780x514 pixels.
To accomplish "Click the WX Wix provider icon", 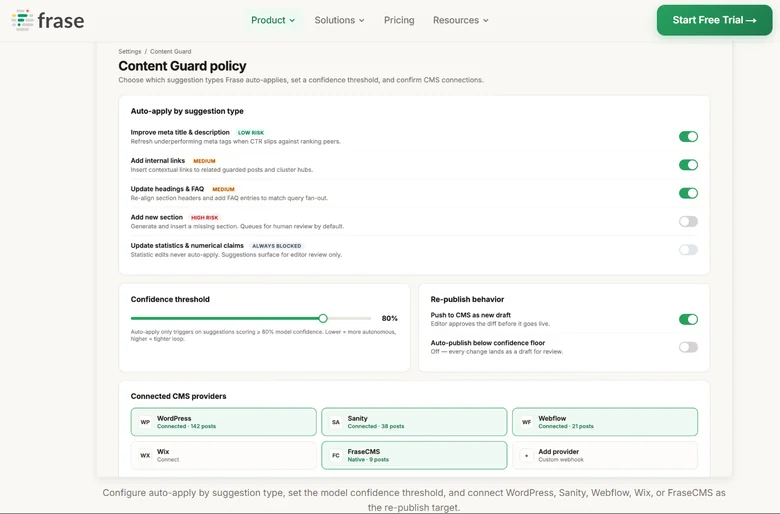I will pos(145,455).
